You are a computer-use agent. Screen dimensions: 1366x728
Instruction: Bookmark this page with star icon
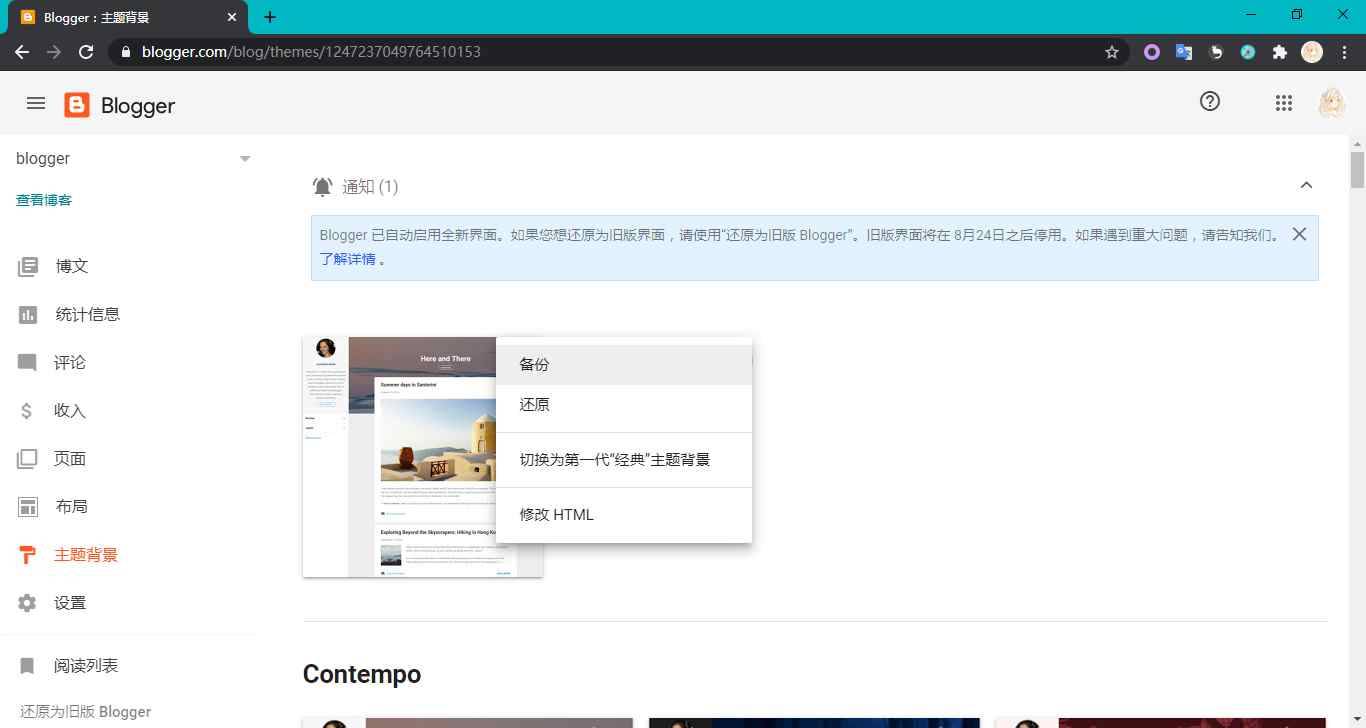(1111, 52)
